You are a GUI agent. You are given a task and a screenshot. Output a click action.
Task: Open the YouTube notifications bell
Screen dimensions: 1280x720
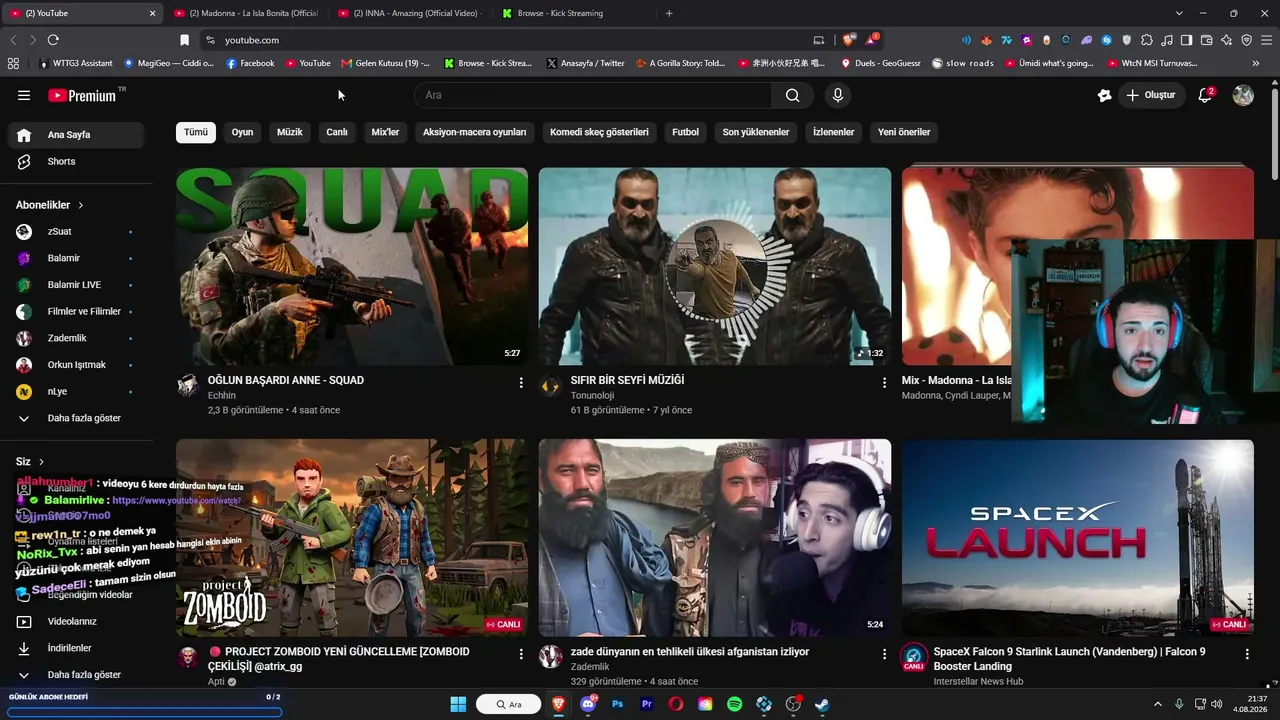coord(1206,95)
